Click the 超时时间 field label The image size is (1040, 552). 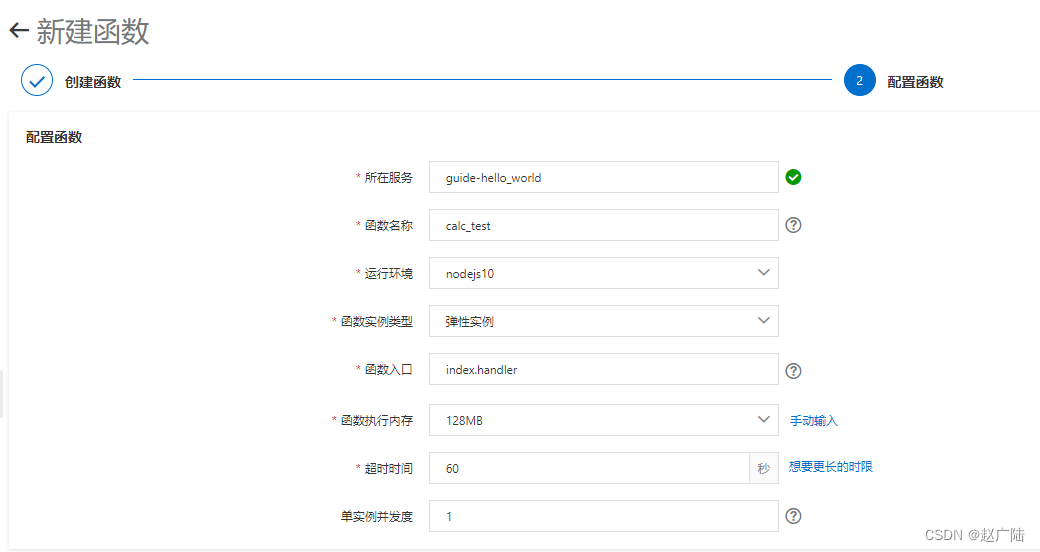pyautogui.click(x=389, y=469)
